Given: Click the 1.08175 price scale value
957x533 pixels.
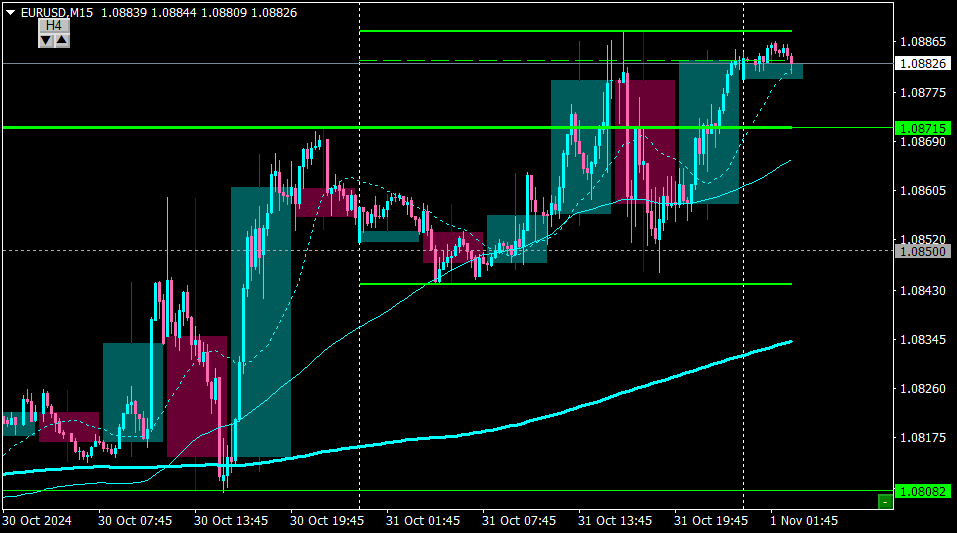Looking at the screenshot, I should tap(923, 437).
